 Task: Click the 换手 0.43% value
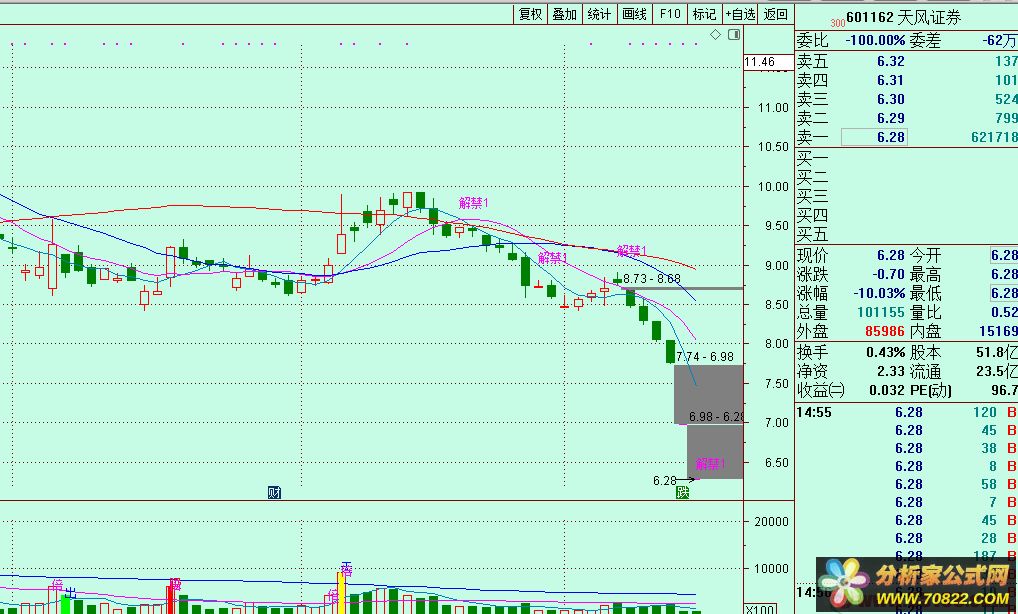(886, 352)
